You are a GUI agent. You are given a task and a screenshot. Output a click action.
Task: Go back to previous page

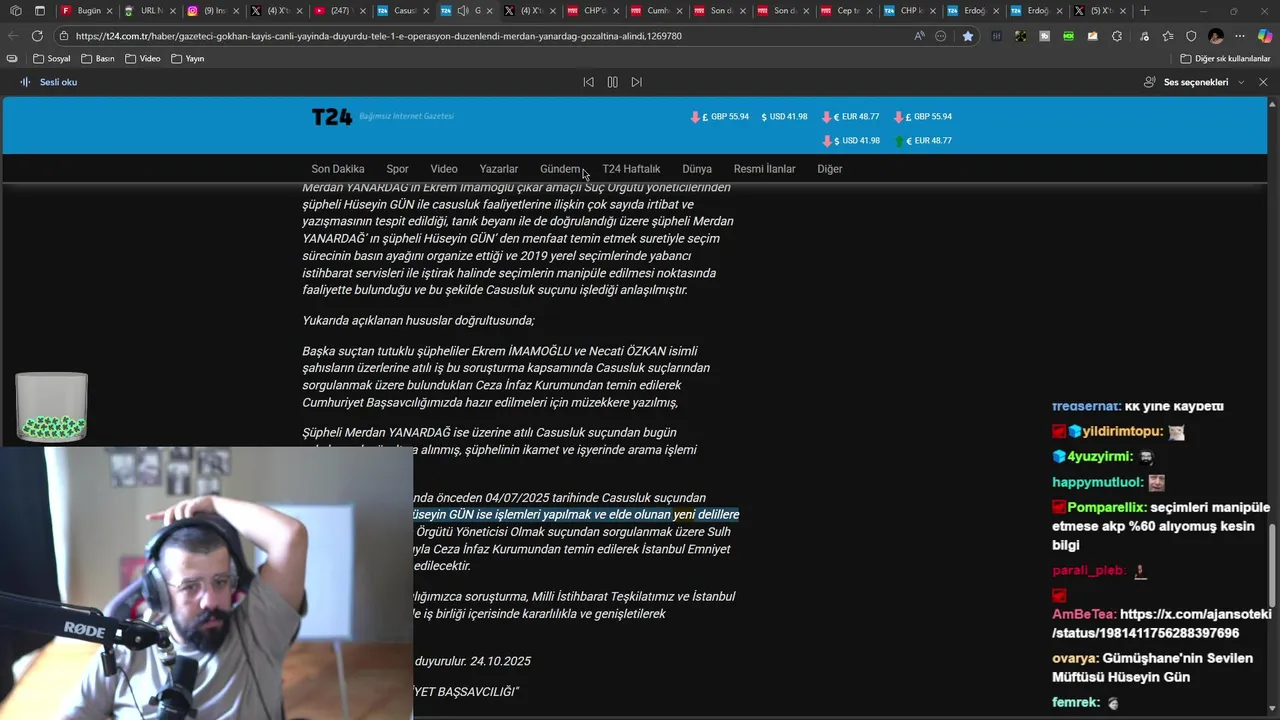[12, 36]
